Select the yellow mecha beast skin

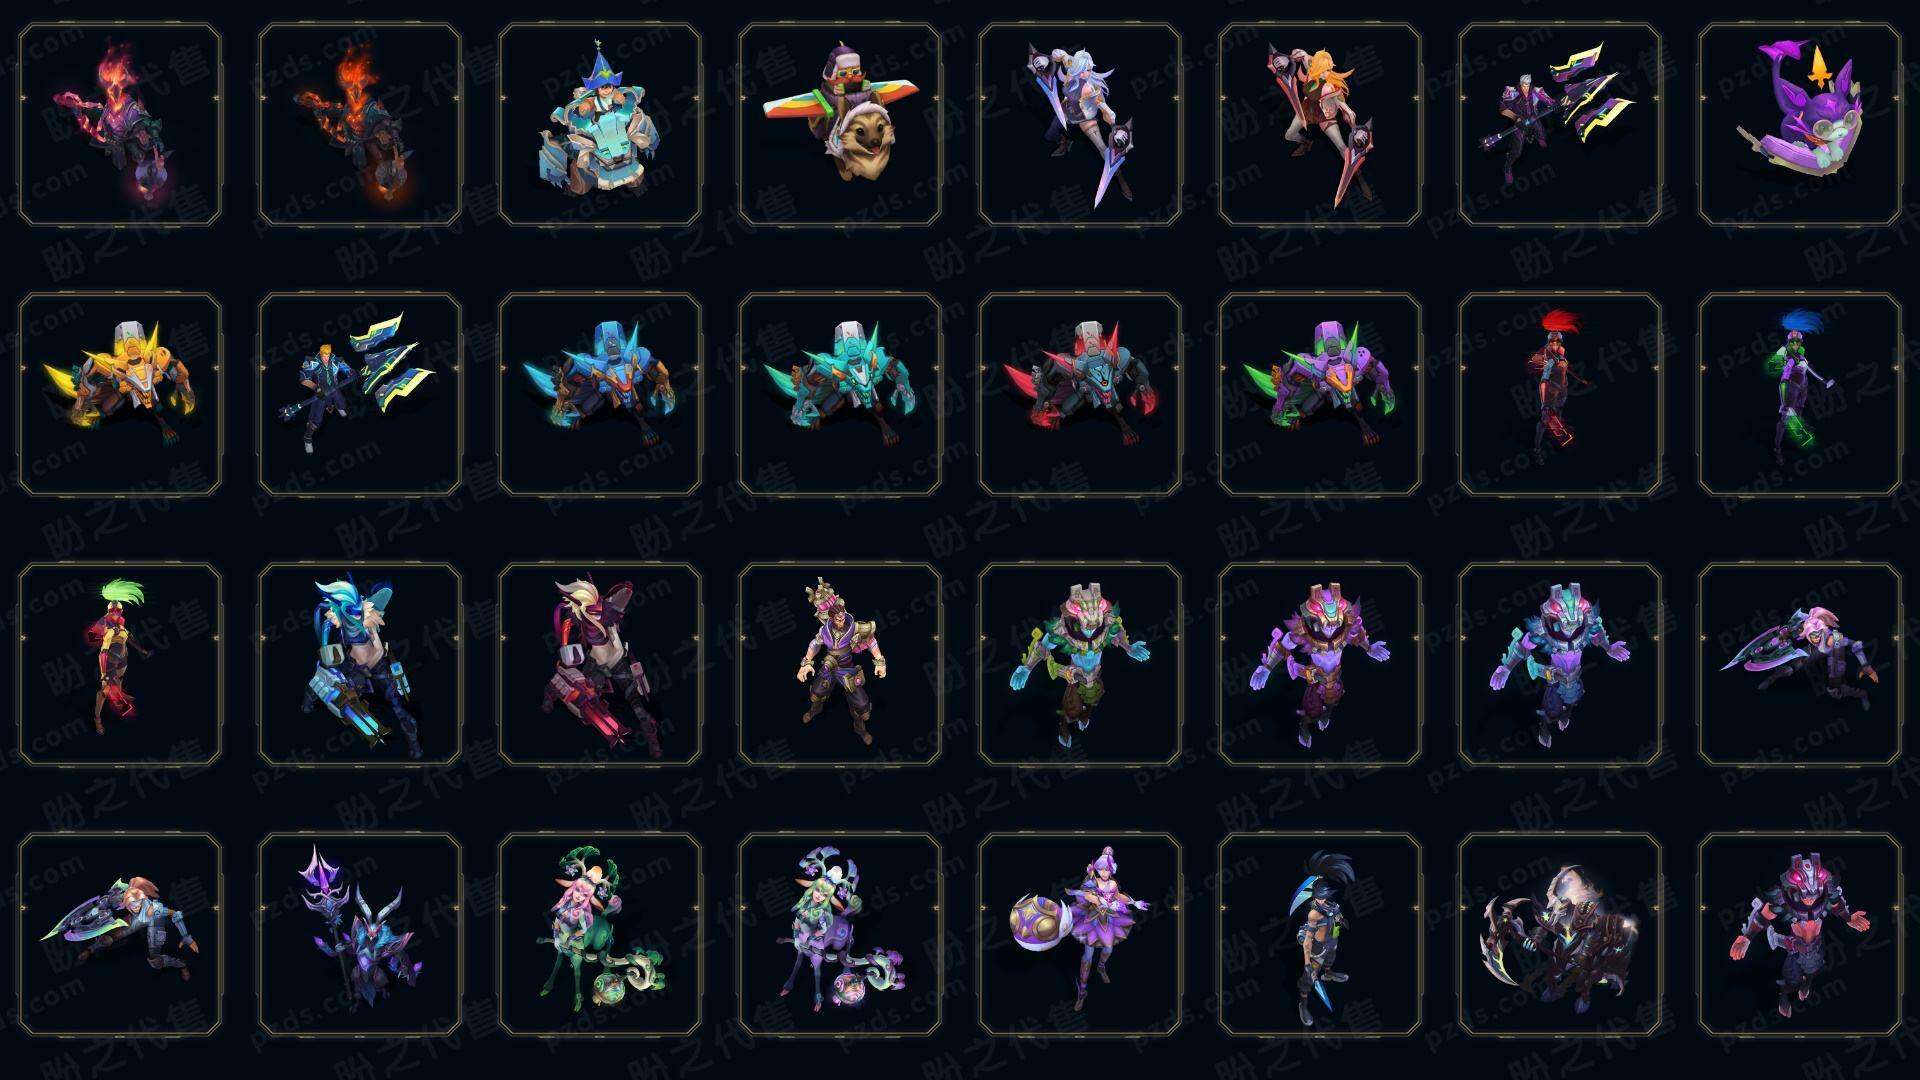coord(120,394)
